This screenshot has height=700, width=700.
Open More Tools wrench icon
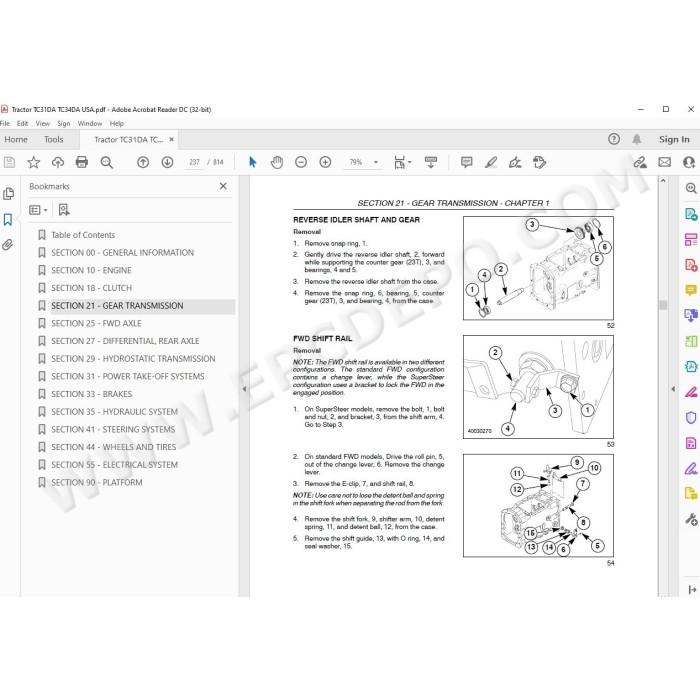(691, 519)
